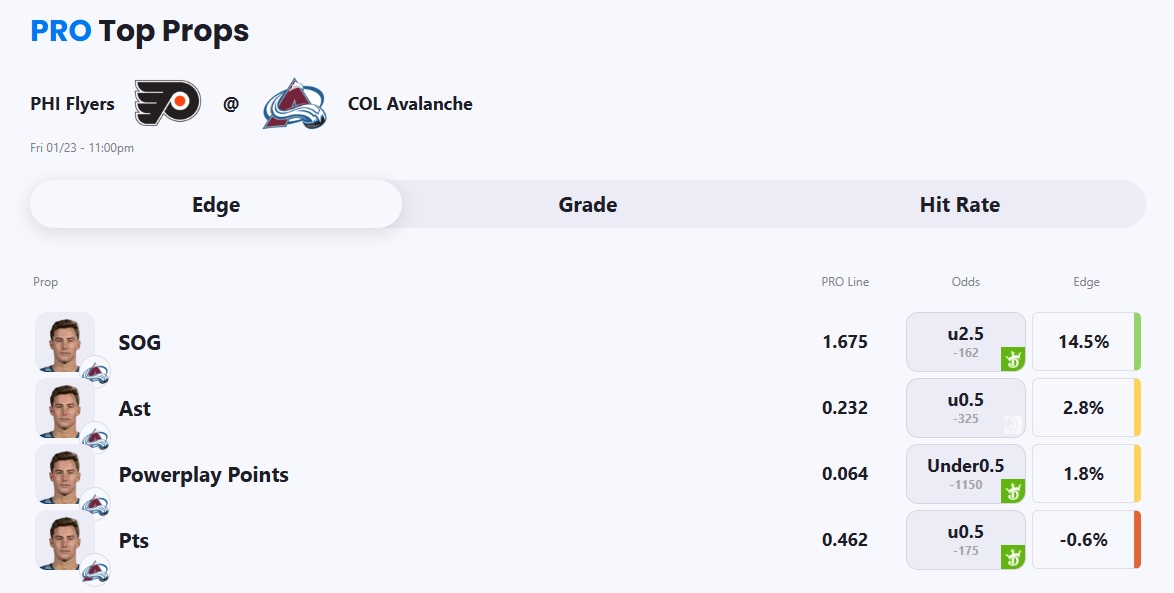1174x593 pixels.
Task: Click the Colorado Avalanche team logo
Action: pyautogui.click(x=294, y=103)
